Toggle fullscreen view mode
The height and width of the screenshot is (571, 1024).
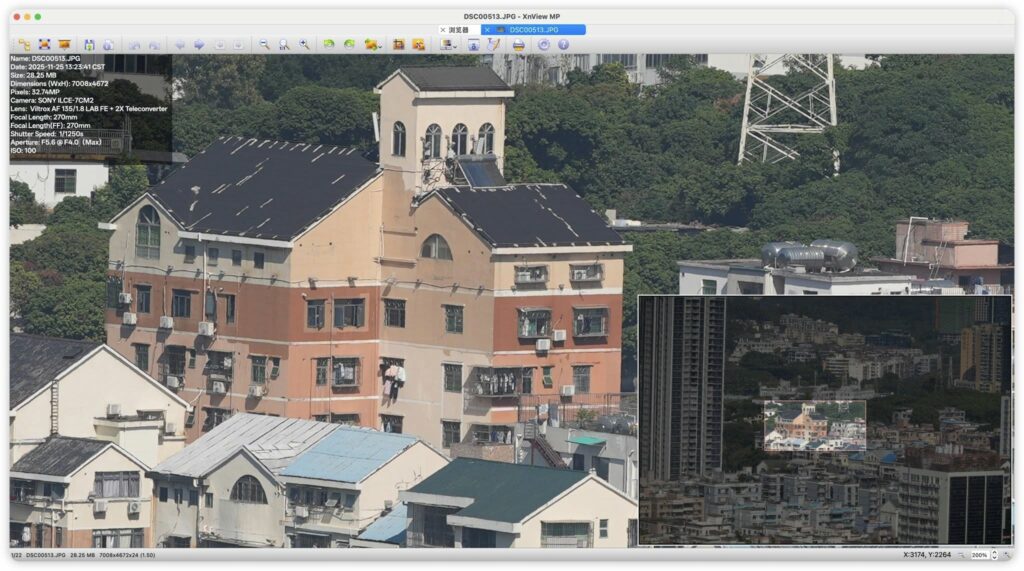[x=44, y=45]
